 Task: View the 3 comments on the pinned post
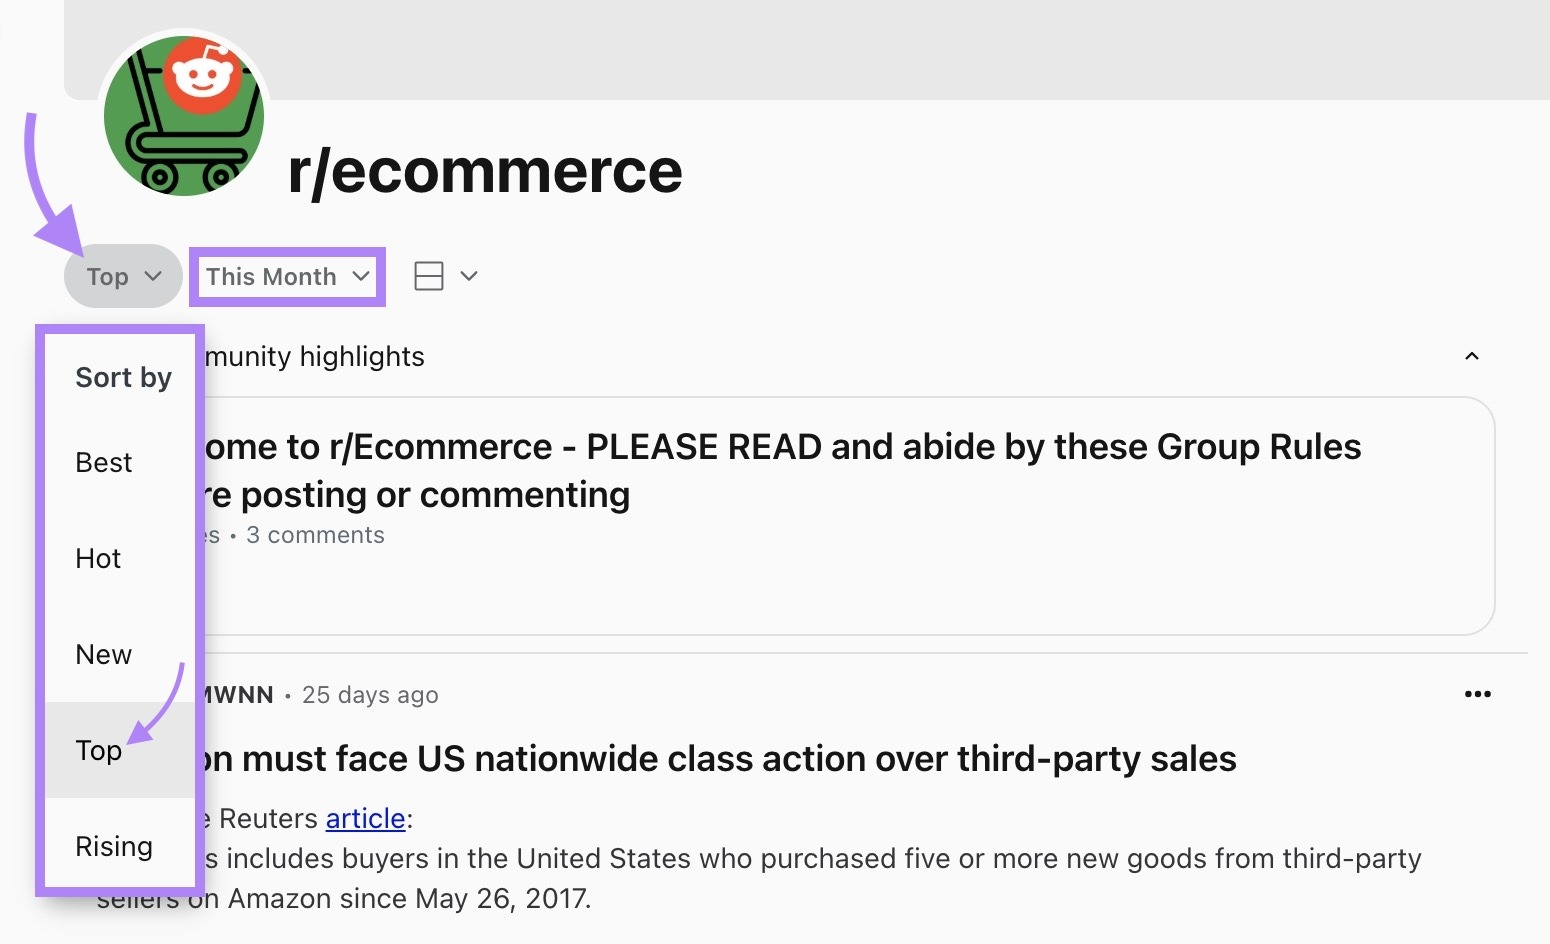315,534
